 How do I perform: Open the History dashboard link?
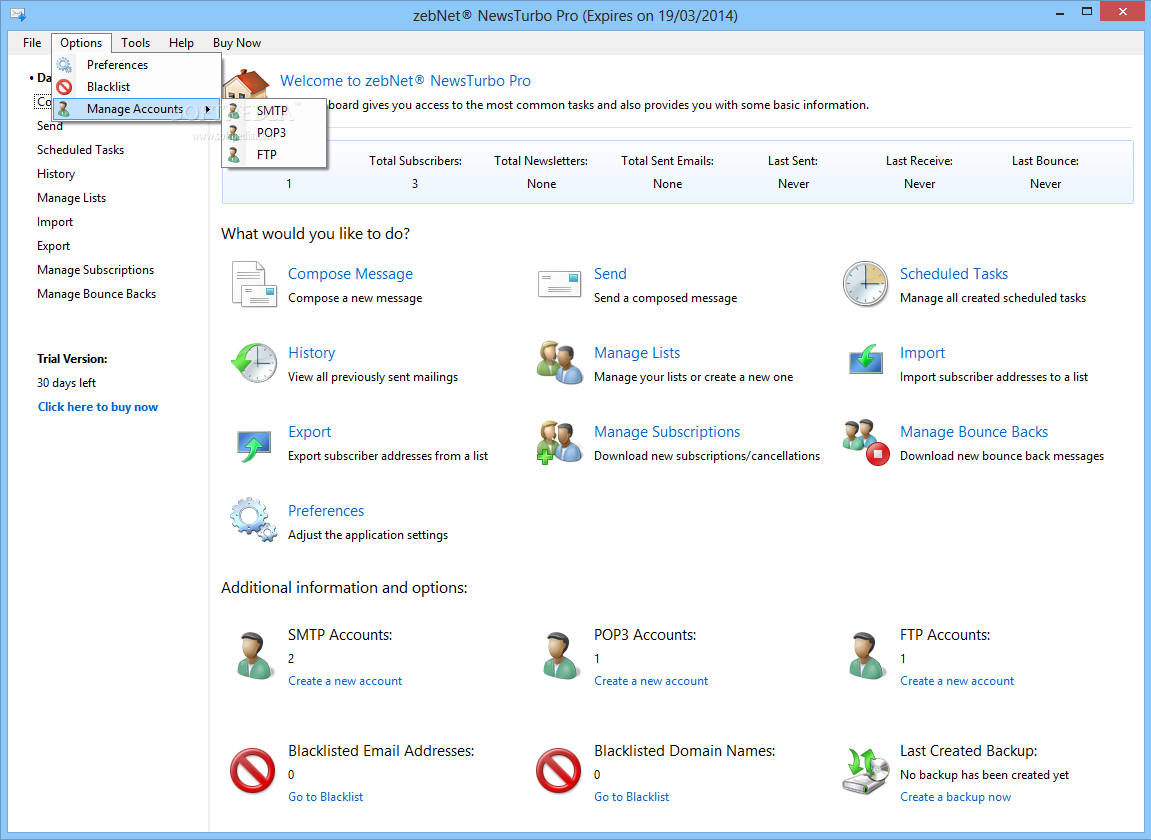311,353
